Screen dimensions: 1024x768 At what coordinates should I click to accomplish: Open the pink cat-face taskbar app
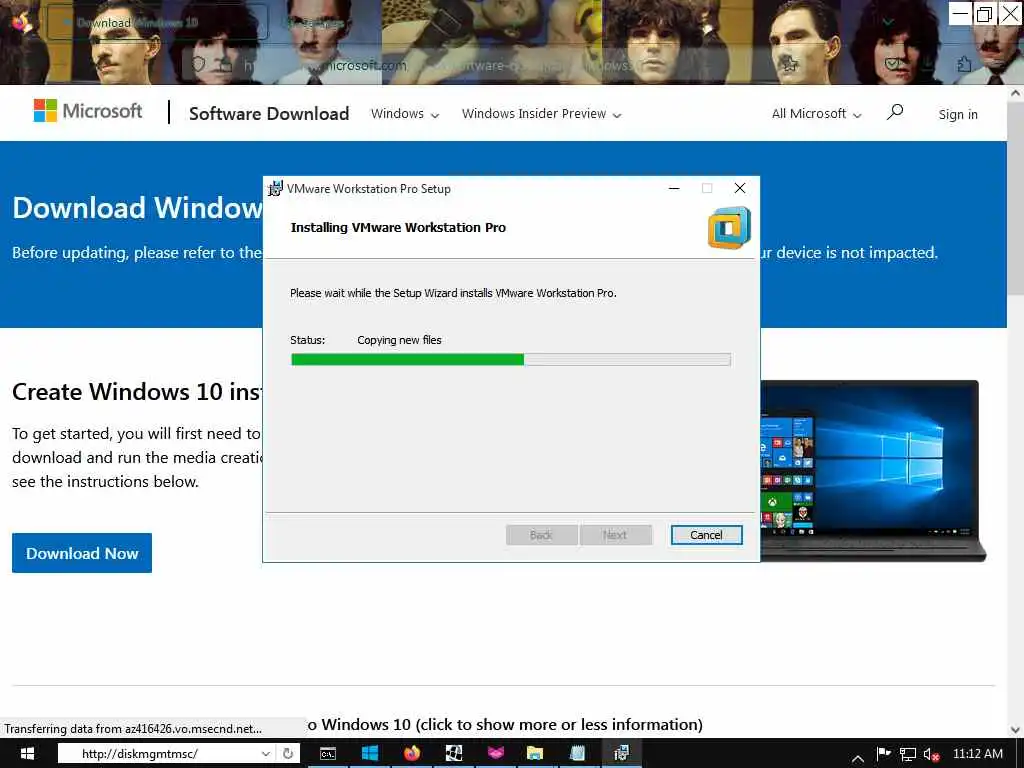(x=496, y=754)
